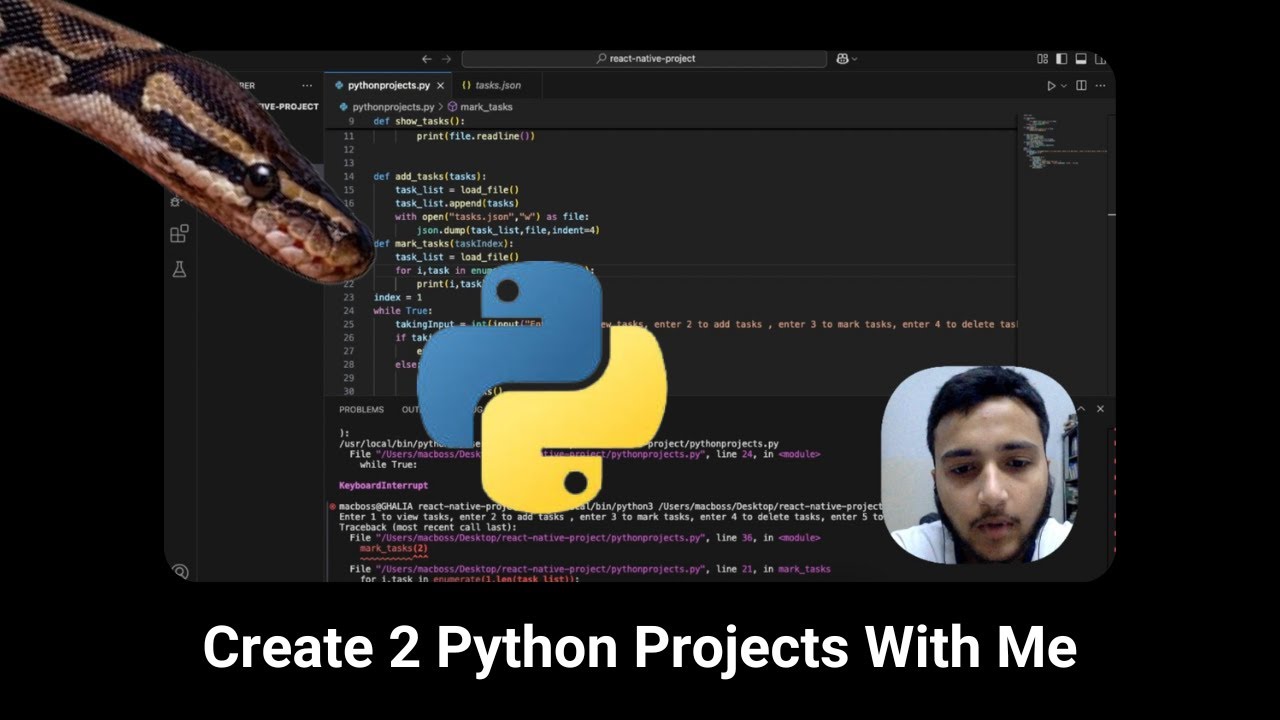Click the breadcrumb chevron after pythonprojects.py

click(441, 106)
